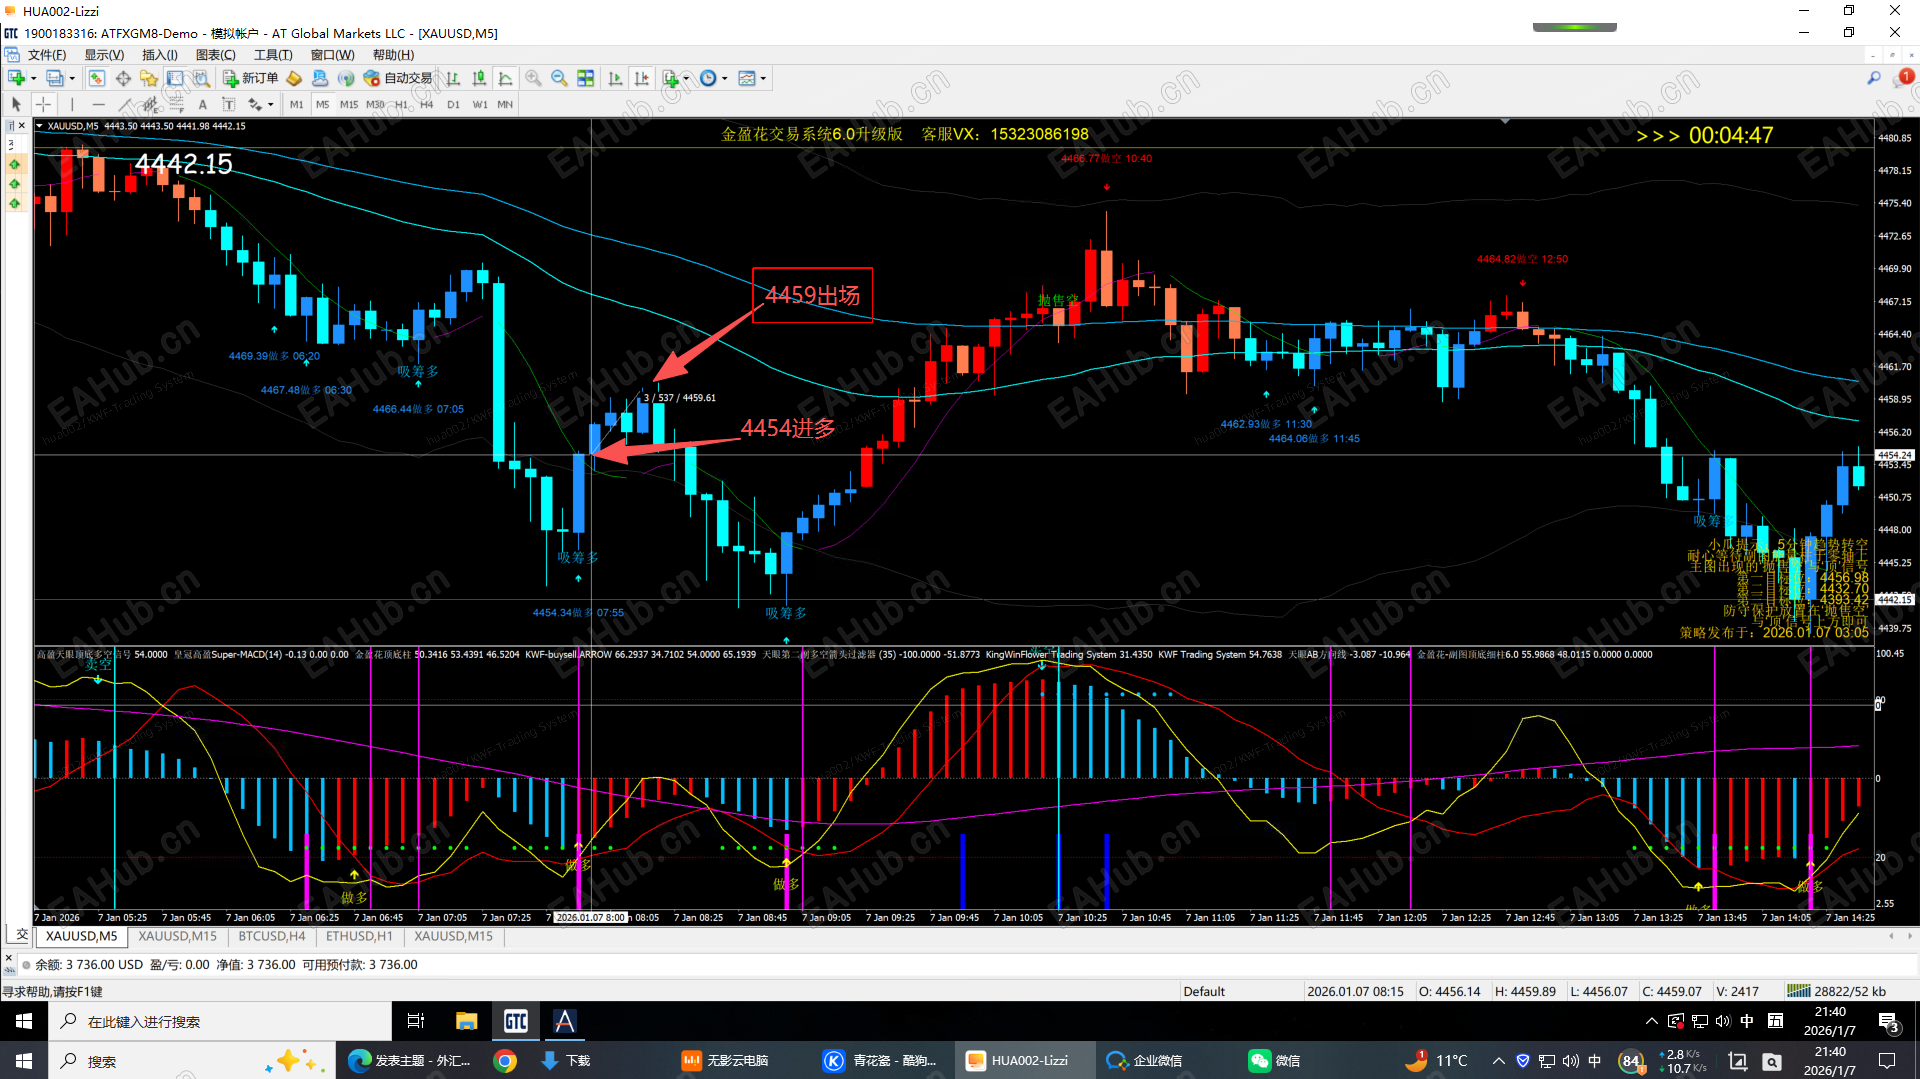The width and height of the screenshot is (1920, 1079).
Task: Open the Strategy Tester icon
Action: click(201, 78)
